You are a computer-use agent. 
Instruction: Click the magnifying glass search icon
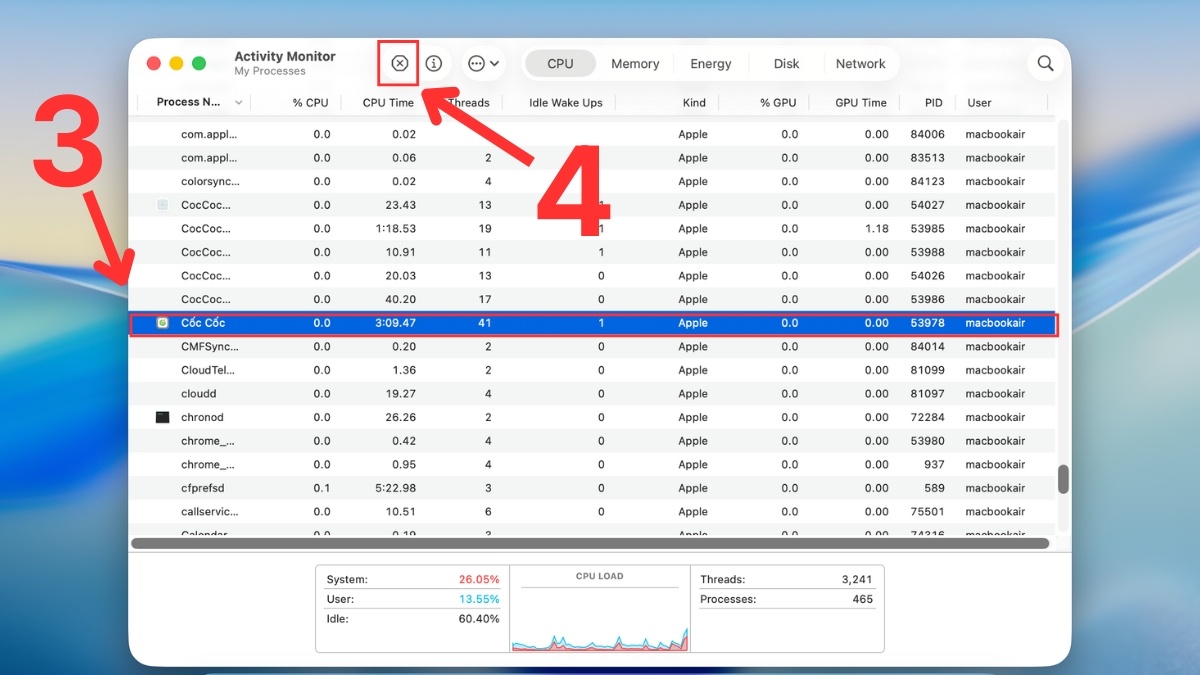click(1045, 63)
